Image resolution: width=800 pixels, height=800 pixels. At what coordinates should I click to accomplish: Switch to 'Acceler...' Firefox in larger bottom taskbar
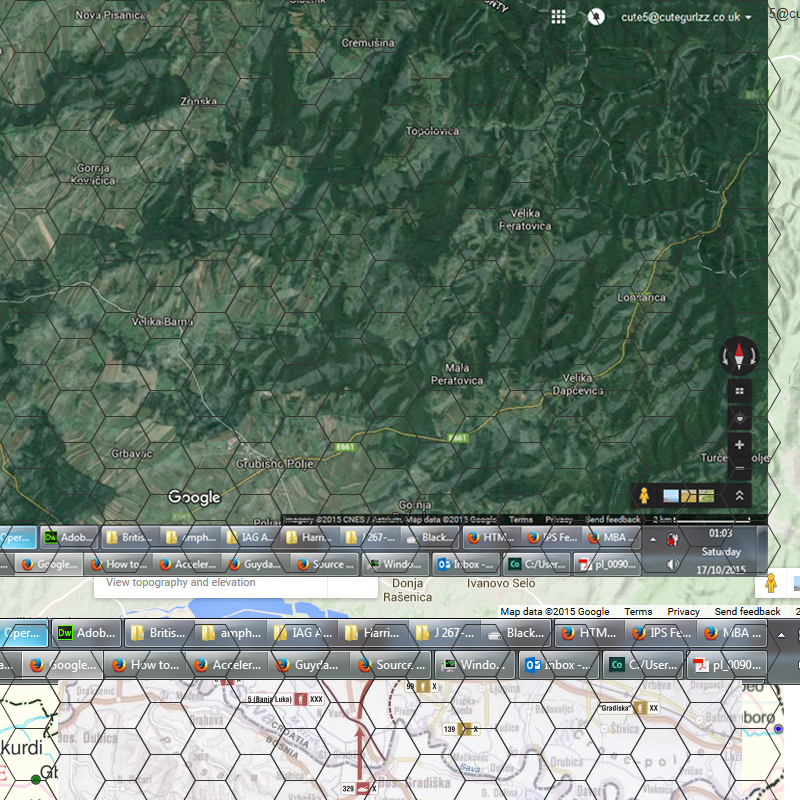click(x=226, y=665)
